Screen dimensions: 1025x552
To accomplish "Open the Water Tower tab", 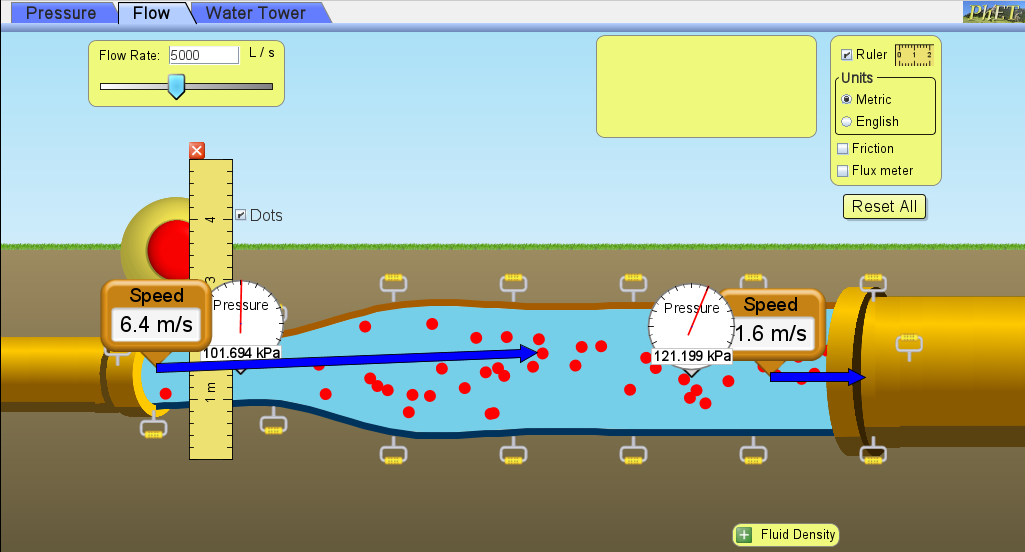I will point(256,13).
